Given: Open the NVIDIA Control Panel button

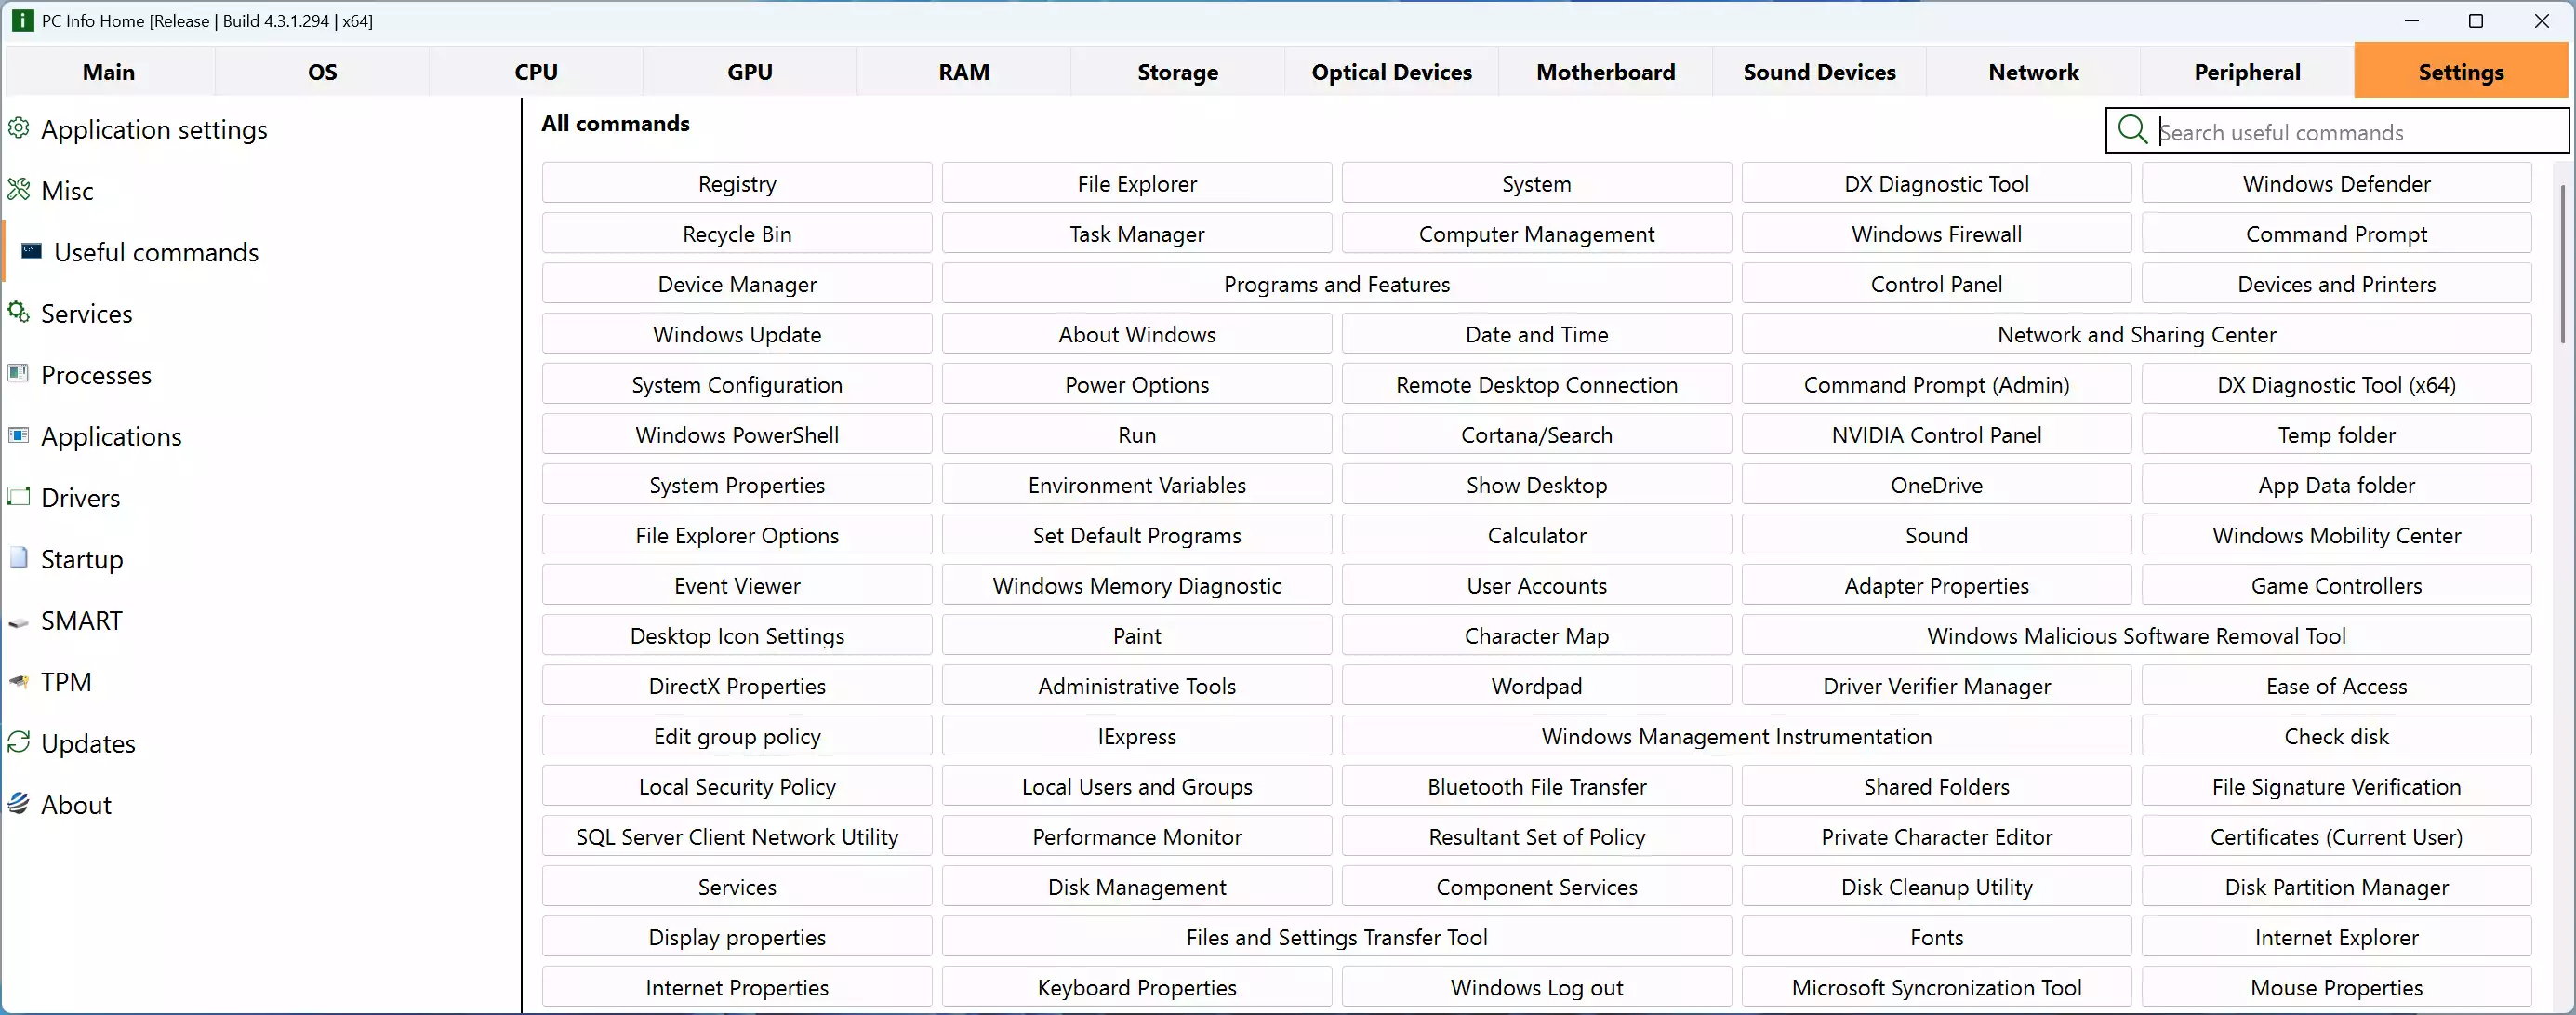Looking at the screenshot, I should click(1937, 434).
